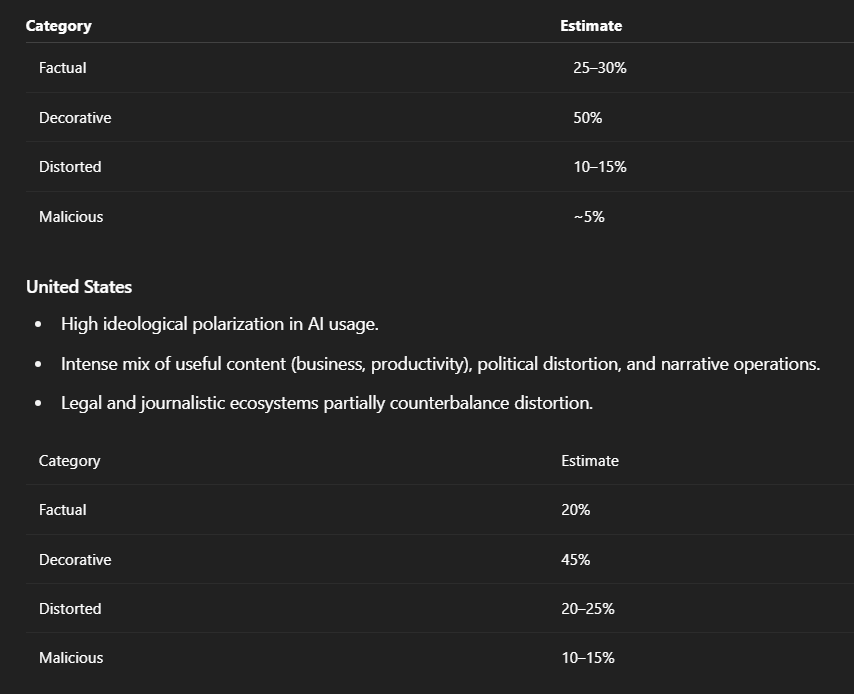Select the ~5% Malicious estimate cell
This screenshot has height=694, width=854.
pyautogui.click(x=589, y=217)
